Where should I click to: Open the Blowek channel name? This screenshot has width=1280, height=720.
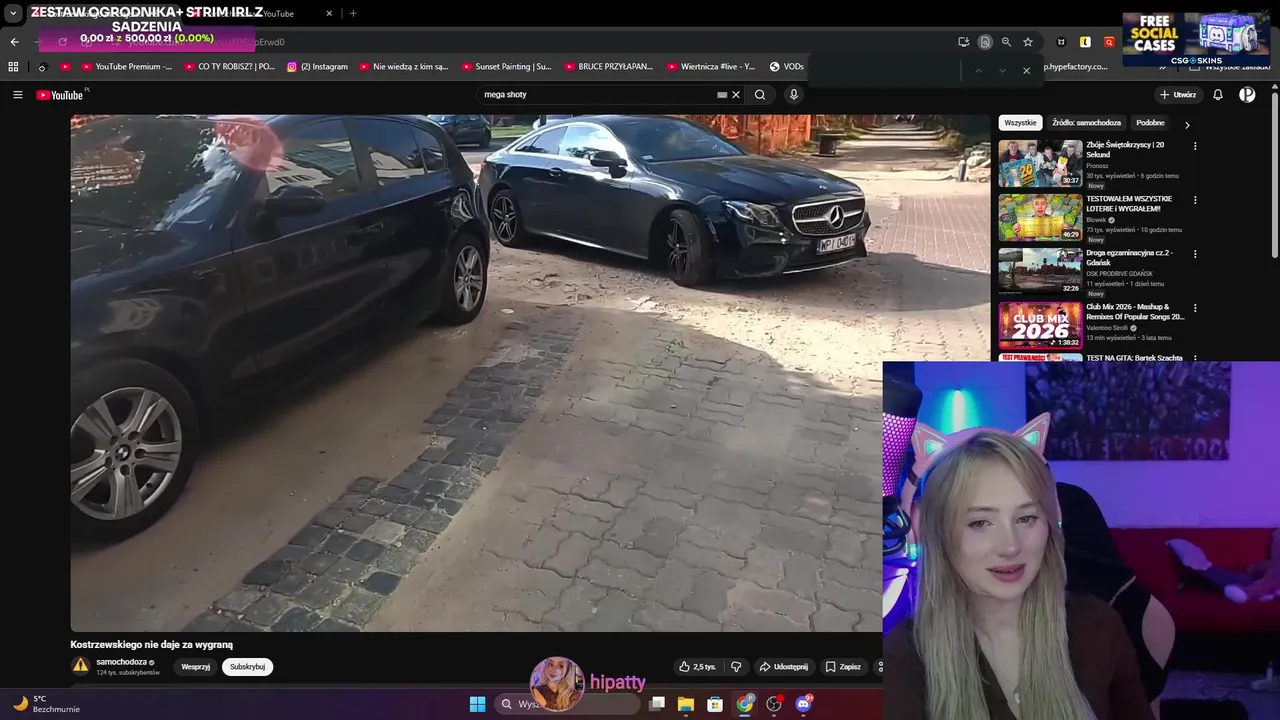click(x=1097, y=220)
